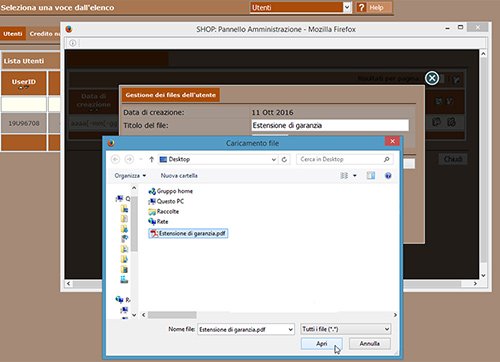Expand the Utenti dropdown at top
This screenshot has width=500, height=362.
347,7
